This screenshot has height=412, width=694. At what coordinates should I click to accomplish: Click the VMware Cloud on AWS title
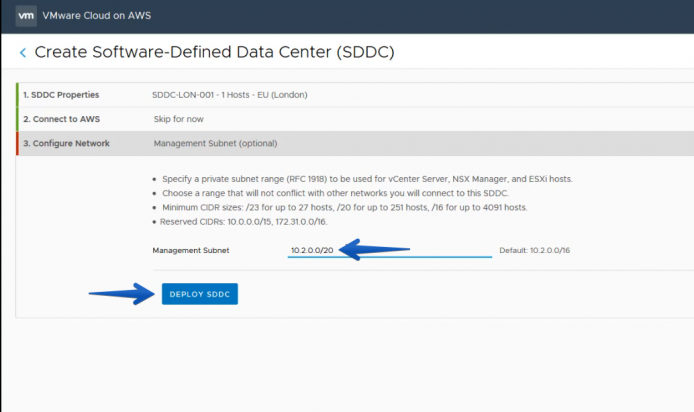coord(96,15)
